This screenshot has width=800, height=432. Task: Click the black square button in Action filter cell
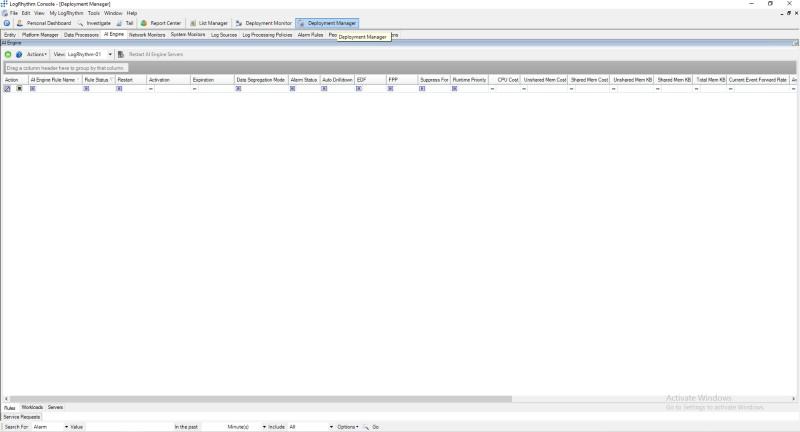pos(19,88)
